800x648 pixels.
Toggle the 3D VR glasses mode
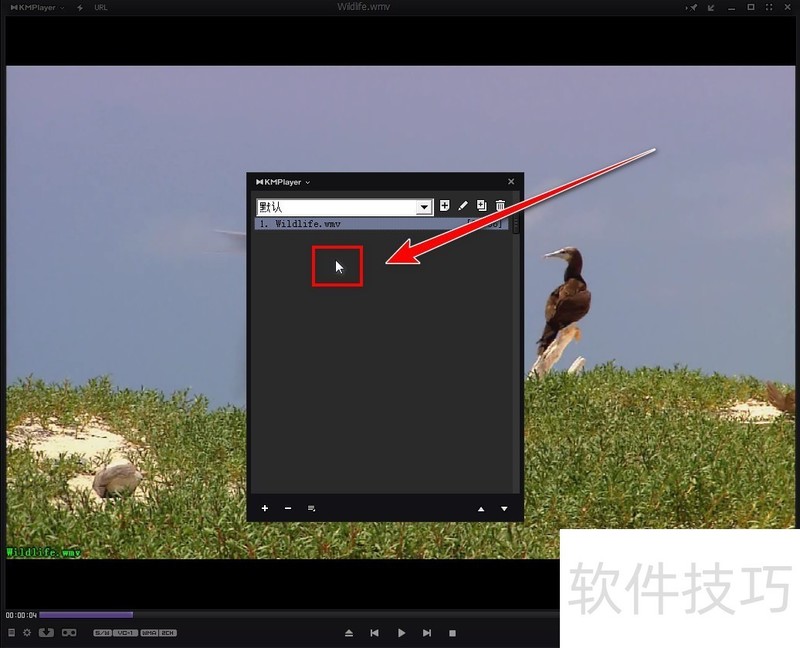[x=69, y=632]
